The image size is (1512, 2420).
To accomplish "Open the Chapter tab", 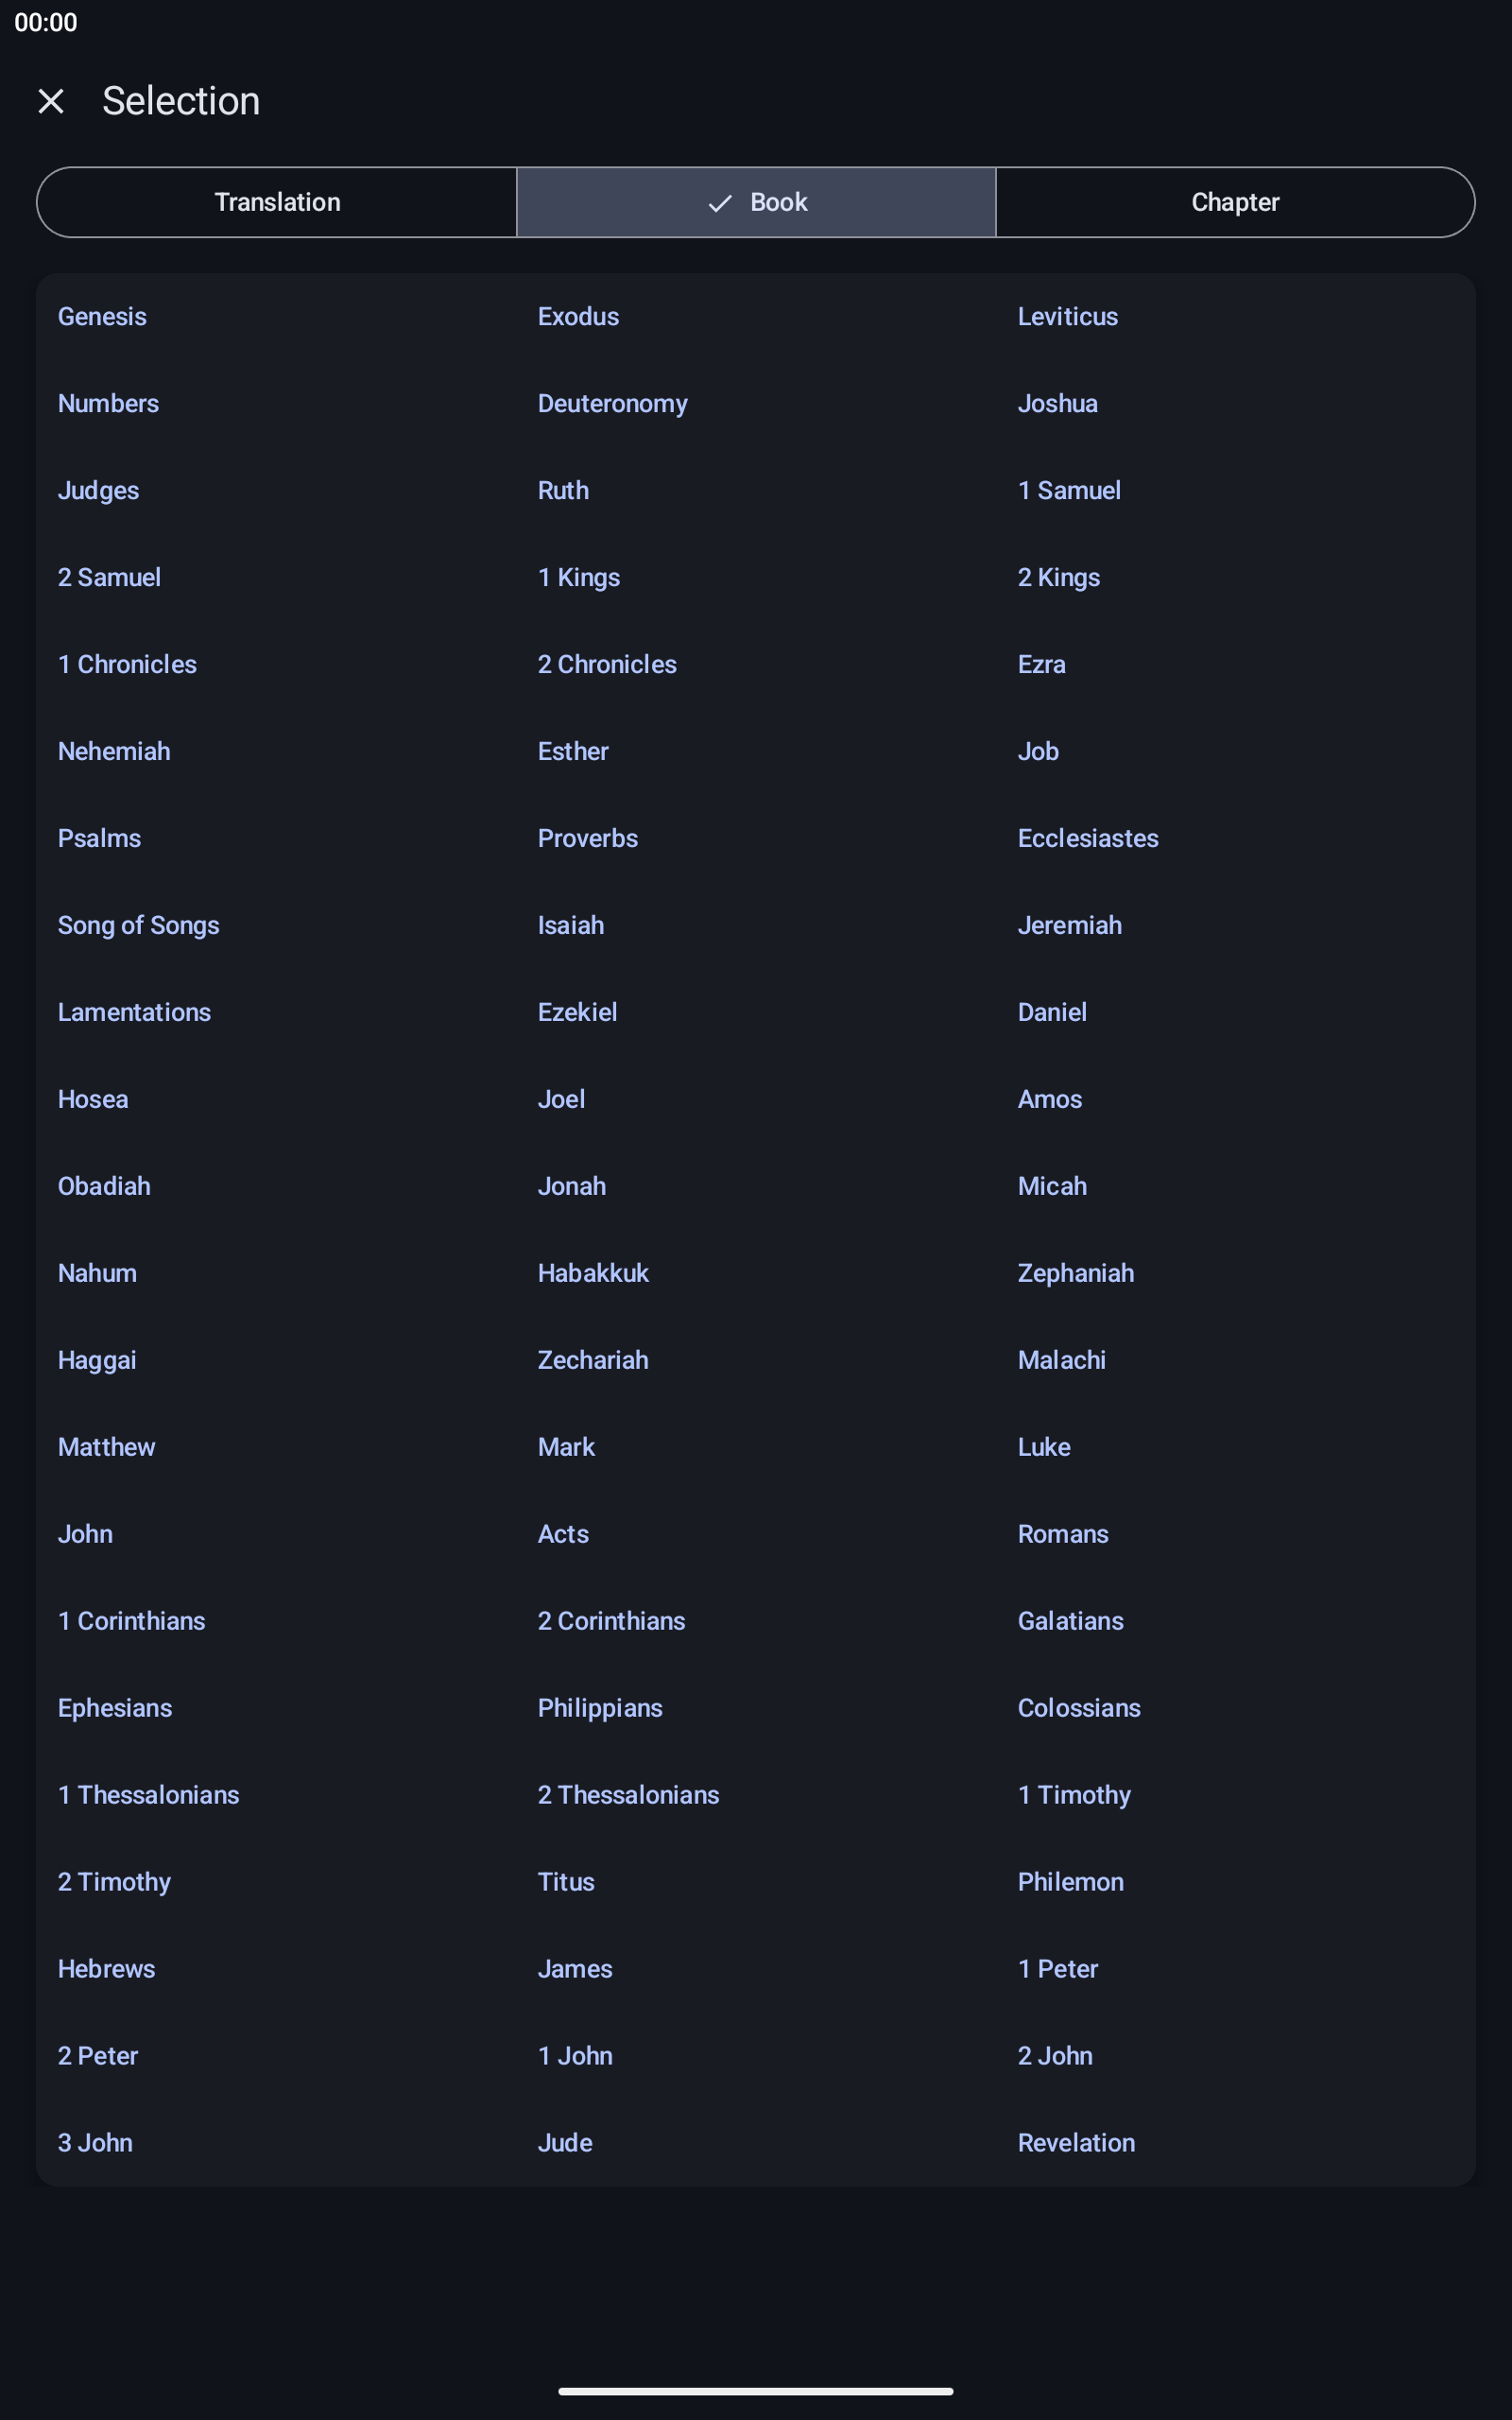I will (x=1235, y=202).
